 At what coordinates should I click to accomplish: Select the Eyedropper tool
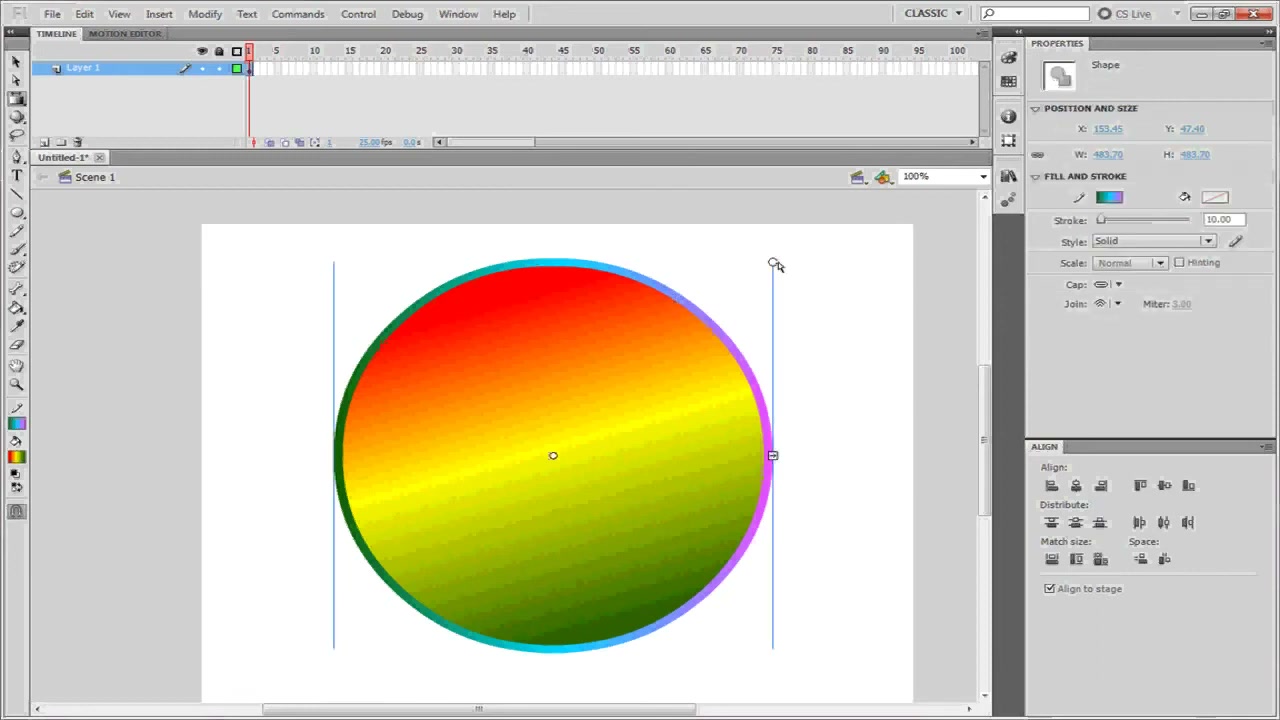coord(16,326)
